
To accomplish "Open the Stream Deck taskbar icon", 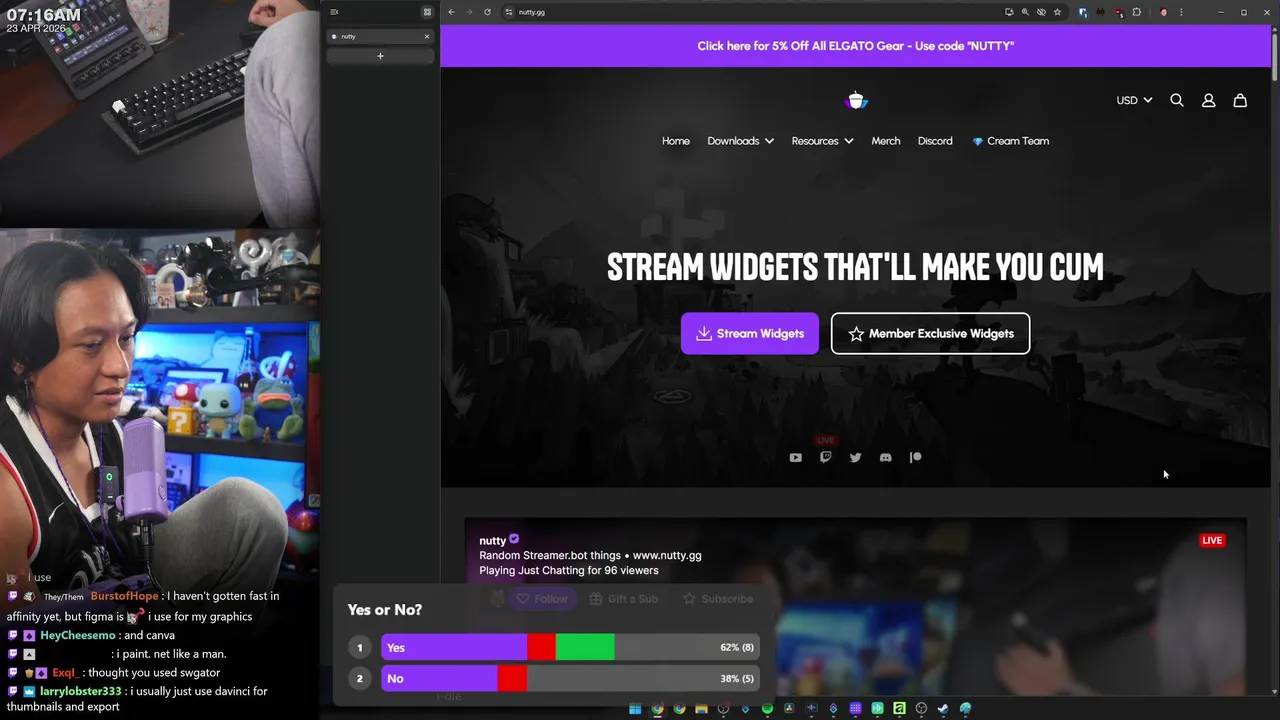I will click(855, 709).
